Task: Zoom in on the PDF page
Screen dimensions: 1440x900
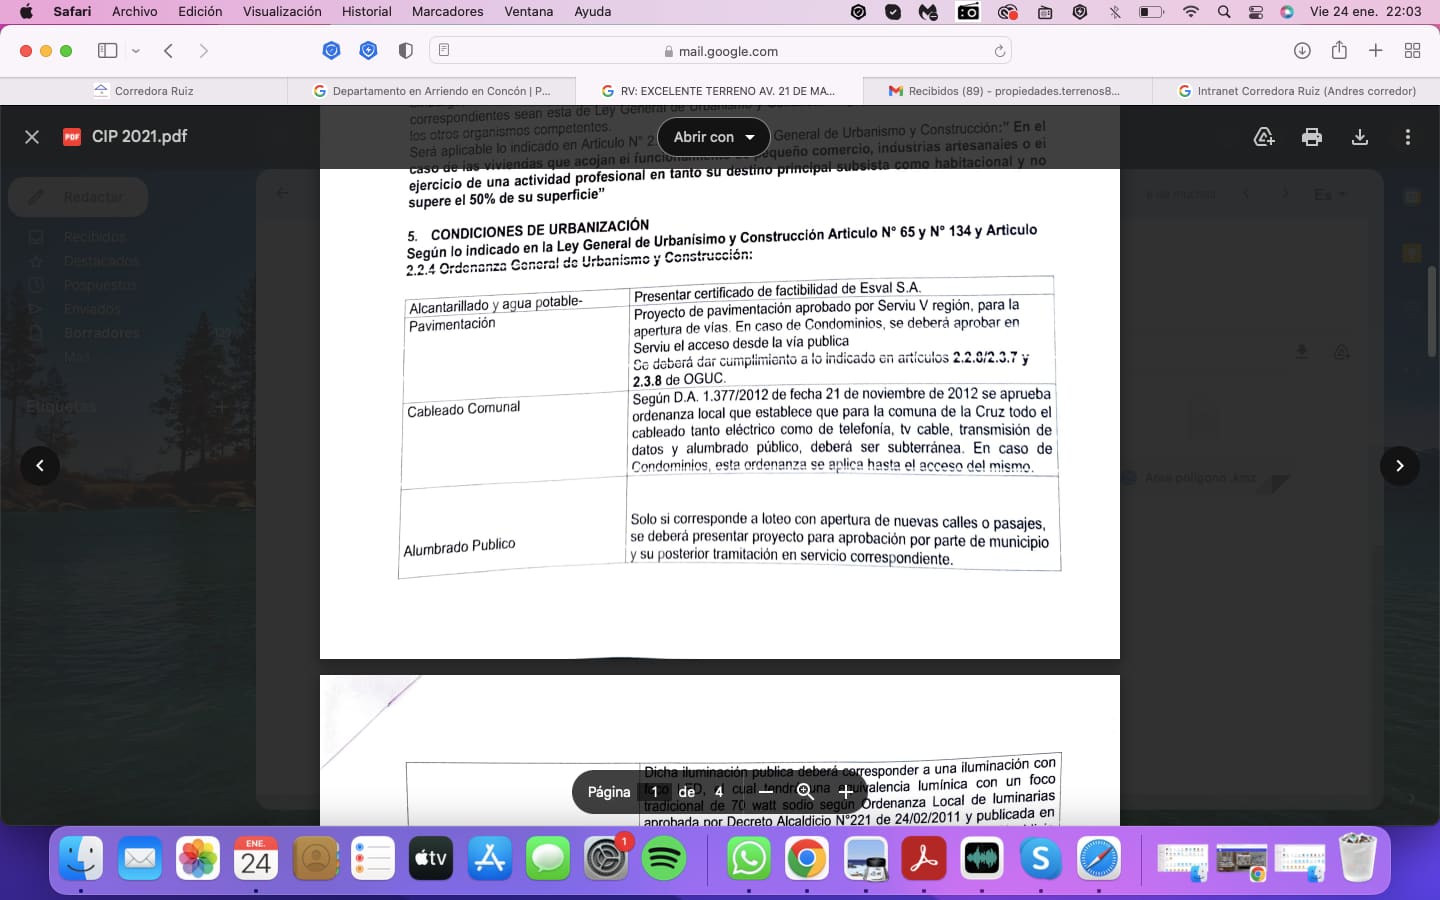Action: coord(845,791)
